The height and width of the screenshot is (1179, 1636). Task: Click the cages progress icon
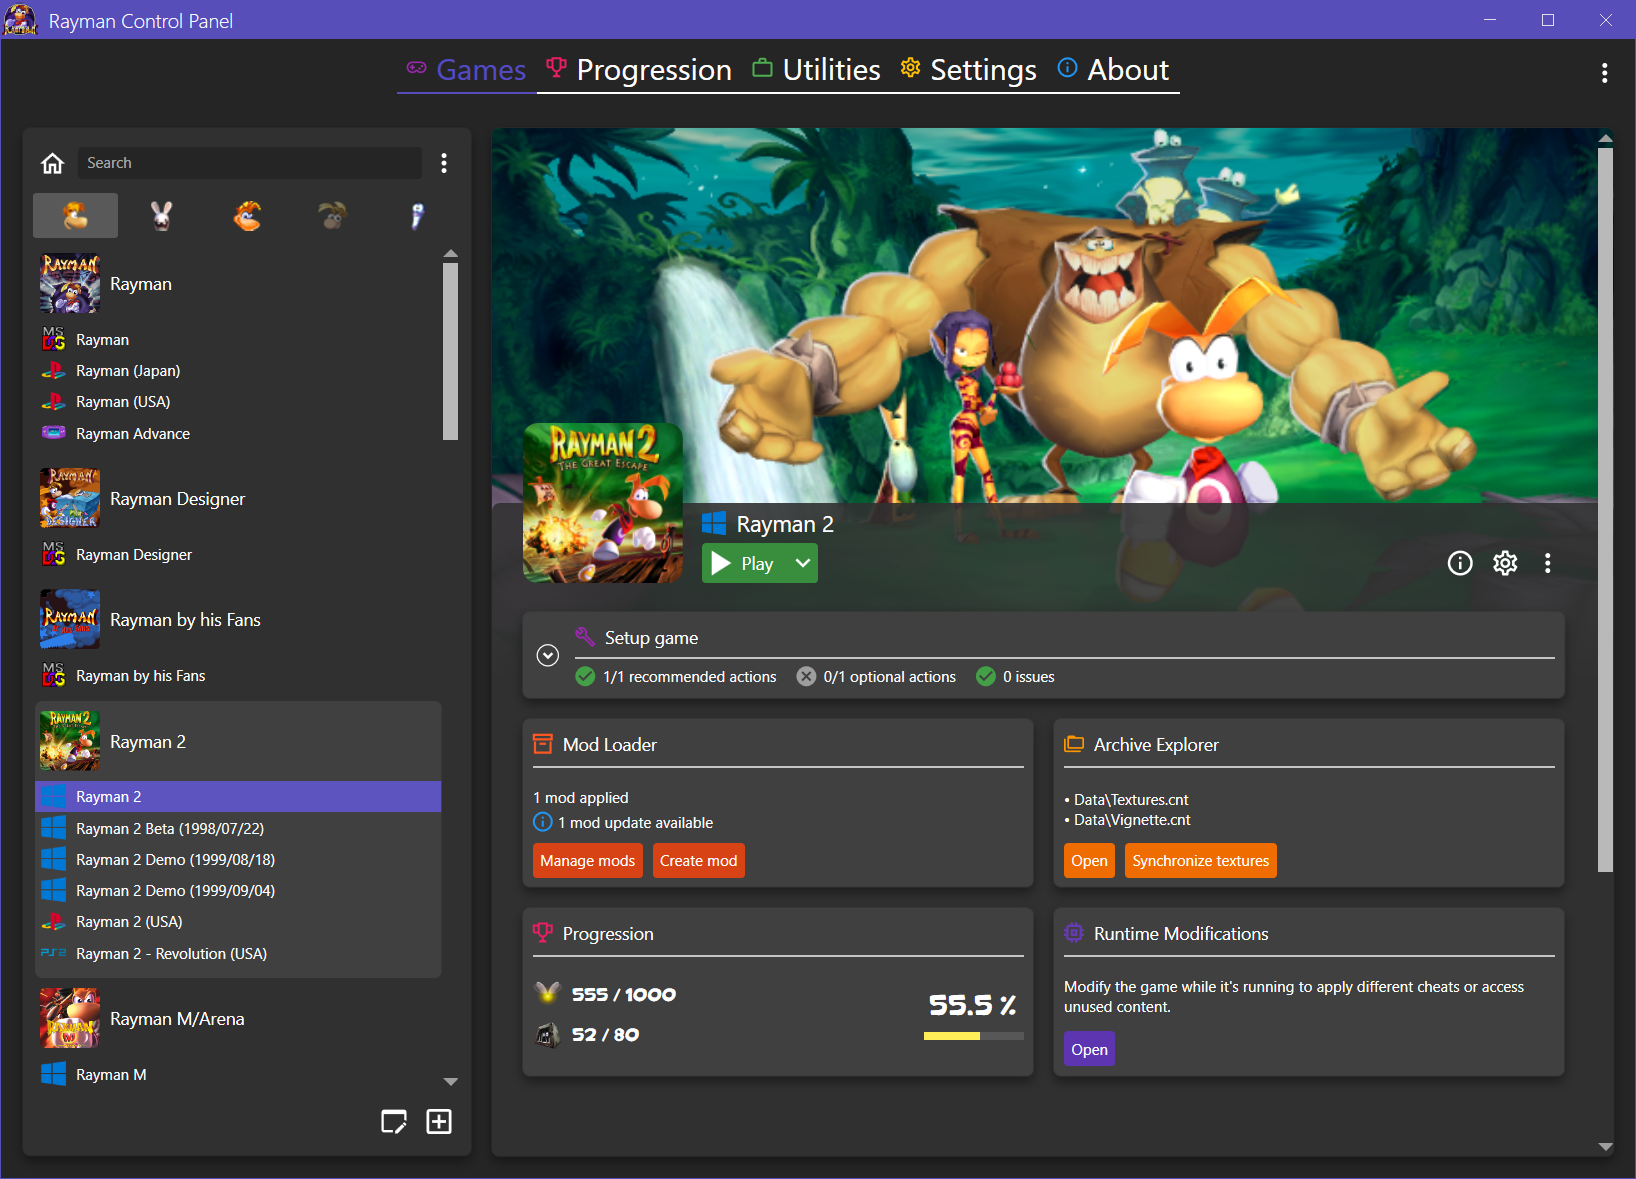[547, 1035]
